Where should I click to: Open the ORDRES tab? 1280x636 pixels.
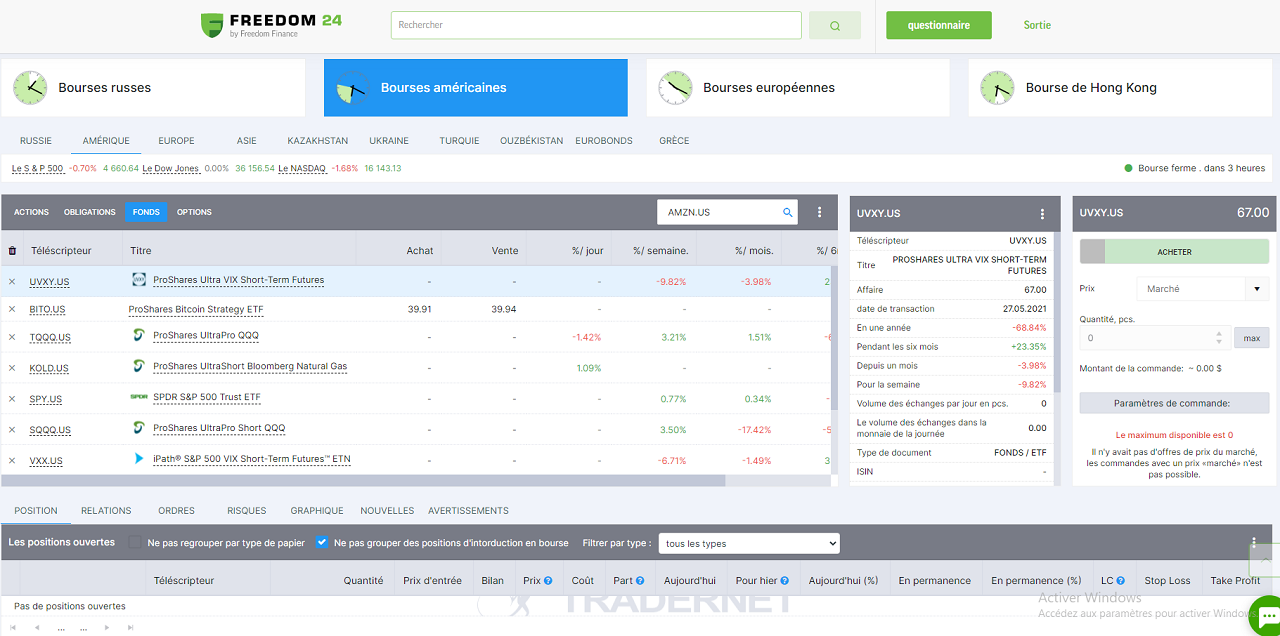[176, 511]
